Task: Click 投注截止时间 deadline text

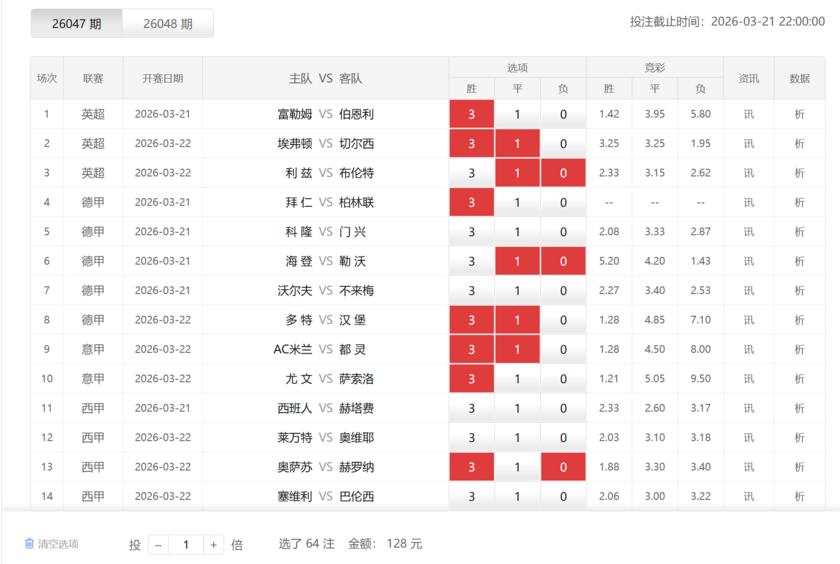Action: click(727, 21)
